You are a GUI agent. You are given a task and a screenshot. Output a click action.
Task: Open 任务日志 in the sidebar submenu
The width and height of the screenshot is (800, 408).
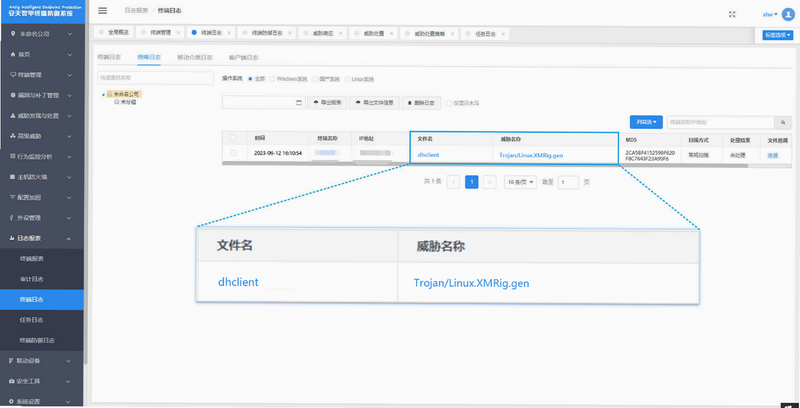(31, 320)
